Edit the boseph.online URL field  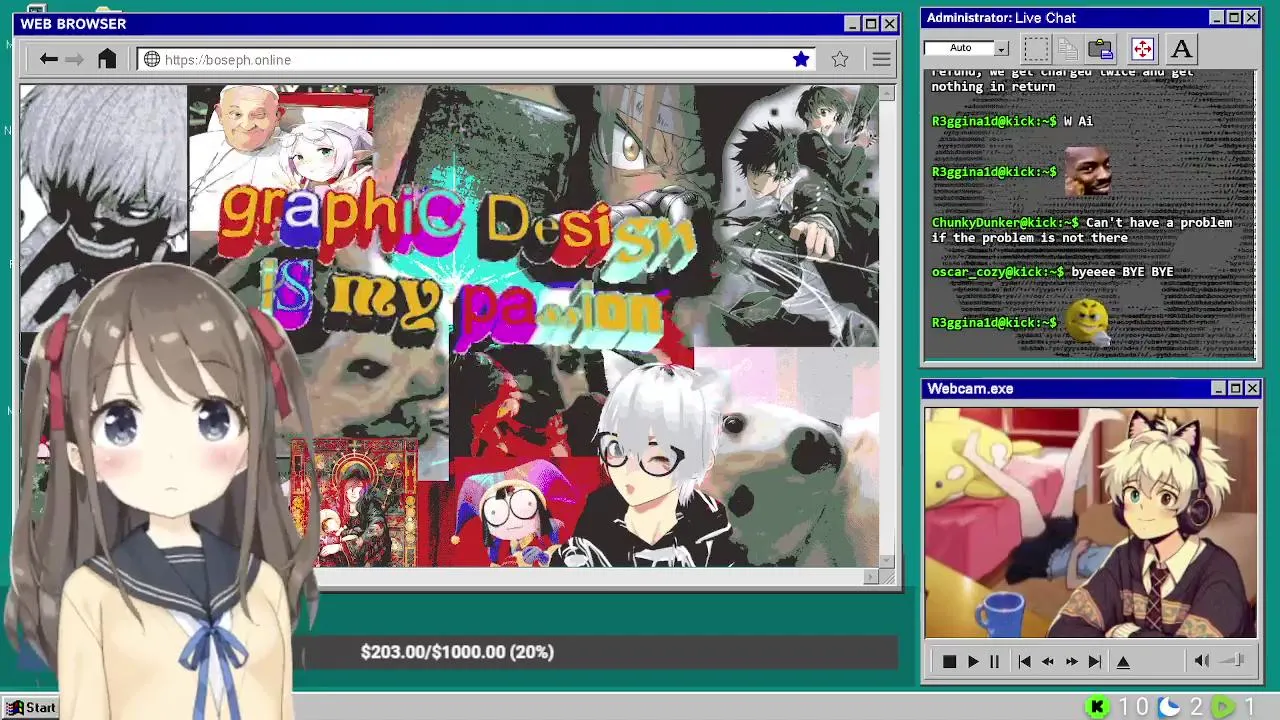(475, 60)
